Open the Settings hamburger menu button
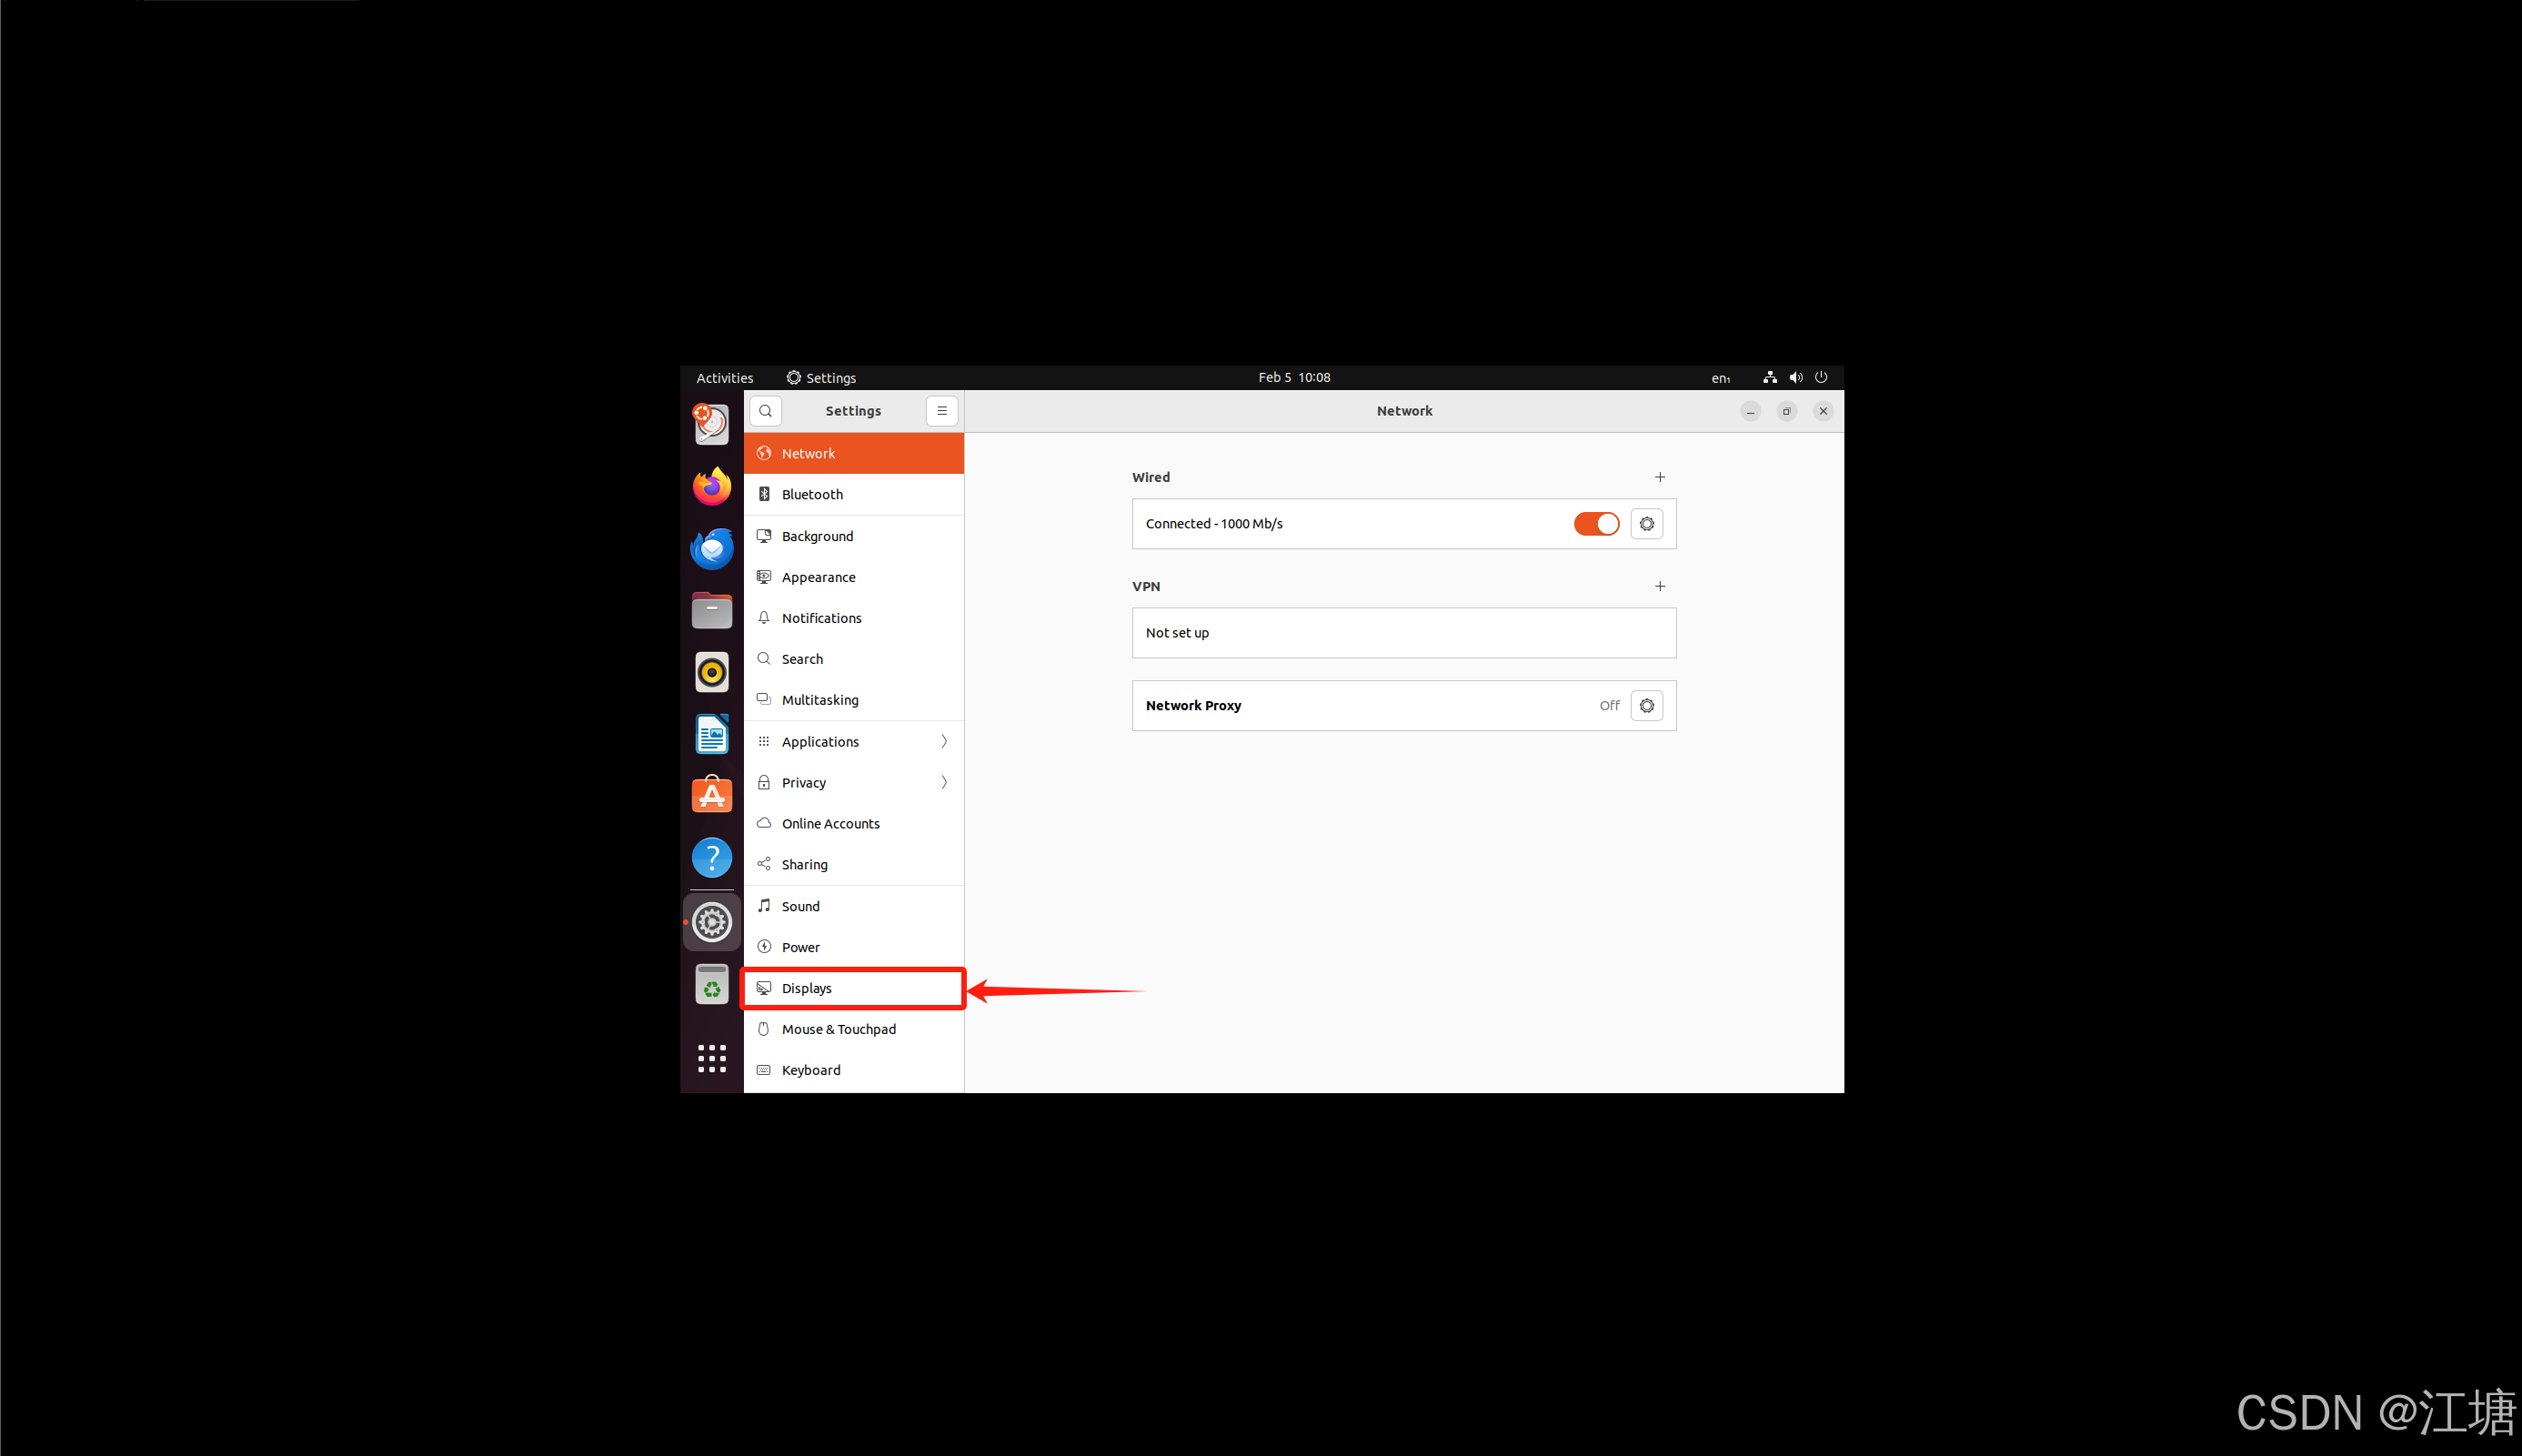 941,411
